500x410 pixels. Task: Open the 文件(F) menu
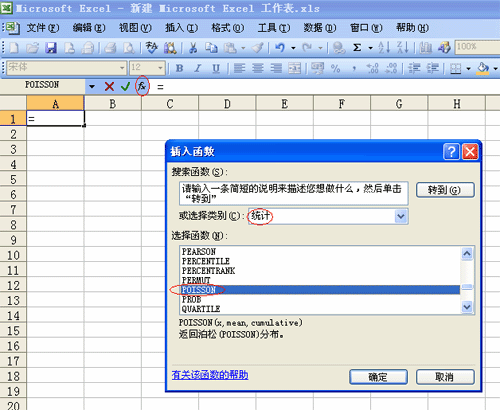(x=43, y=28)
